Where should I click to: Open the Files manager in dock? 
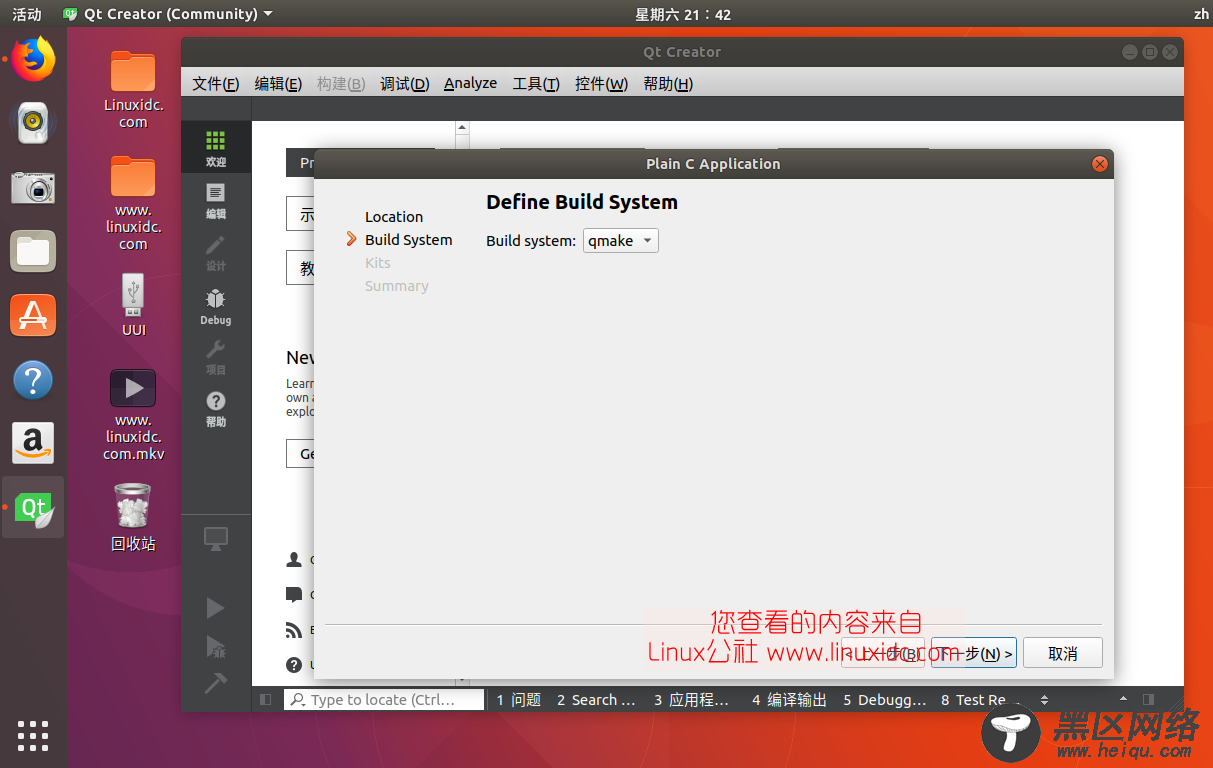[33, 251]
